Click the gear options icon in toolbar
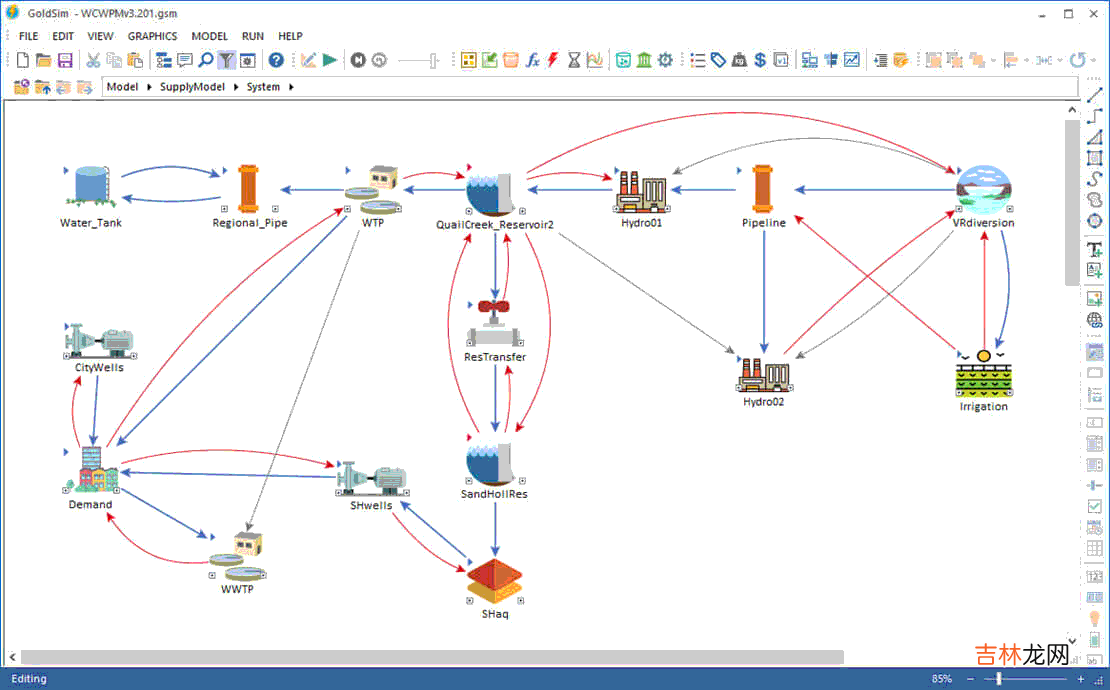Image resolution: width=1110 pixels, height=690 pixels. pos(665,60)
